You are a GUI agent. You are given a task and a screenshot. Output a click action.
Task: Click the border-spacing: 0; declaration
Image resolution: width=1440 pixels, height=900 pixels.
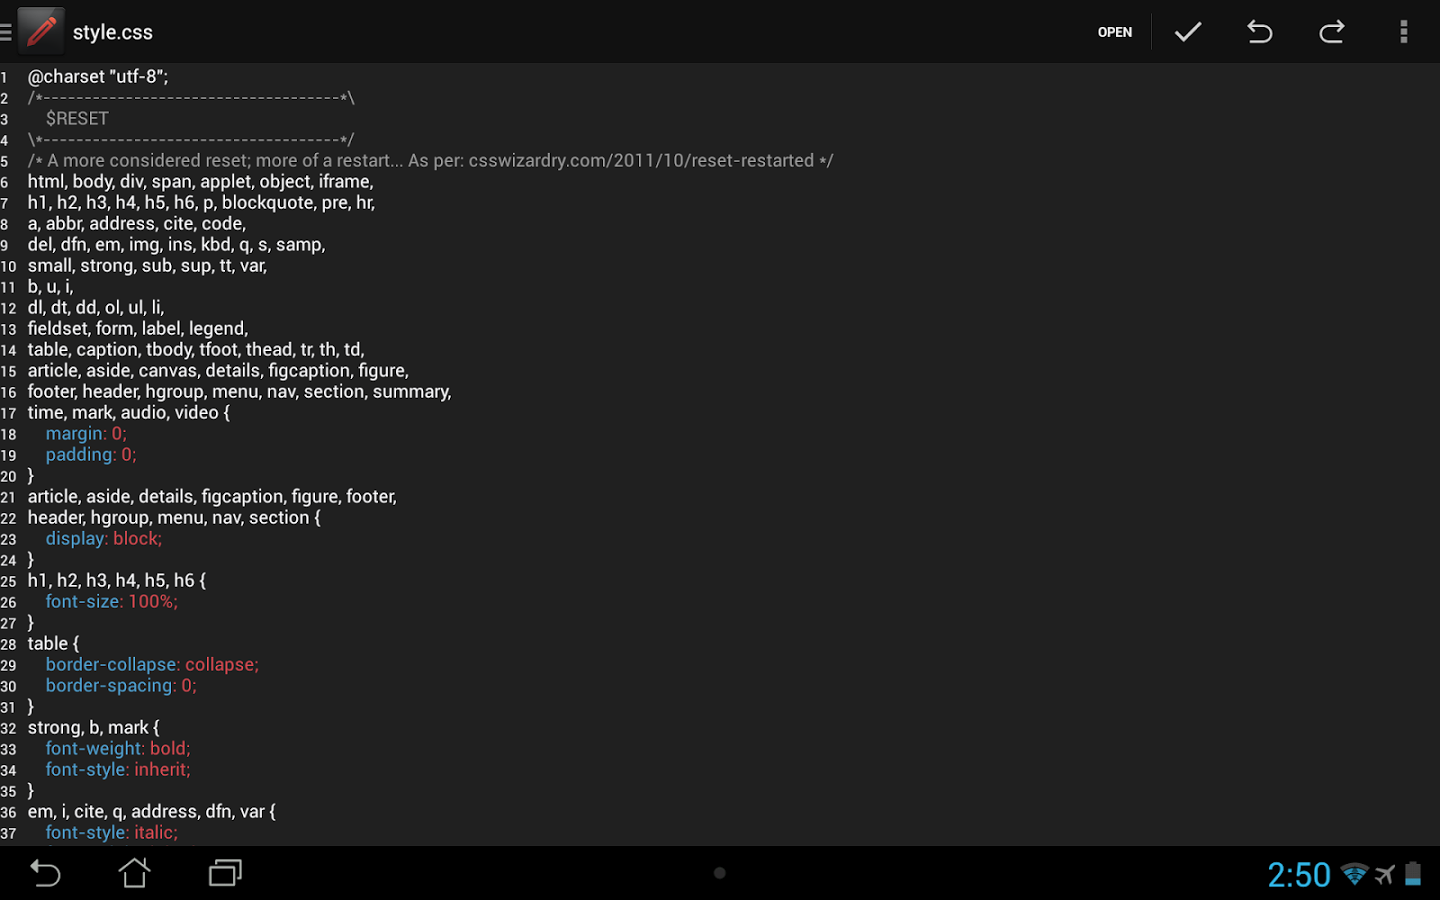(x=121, y=685)
